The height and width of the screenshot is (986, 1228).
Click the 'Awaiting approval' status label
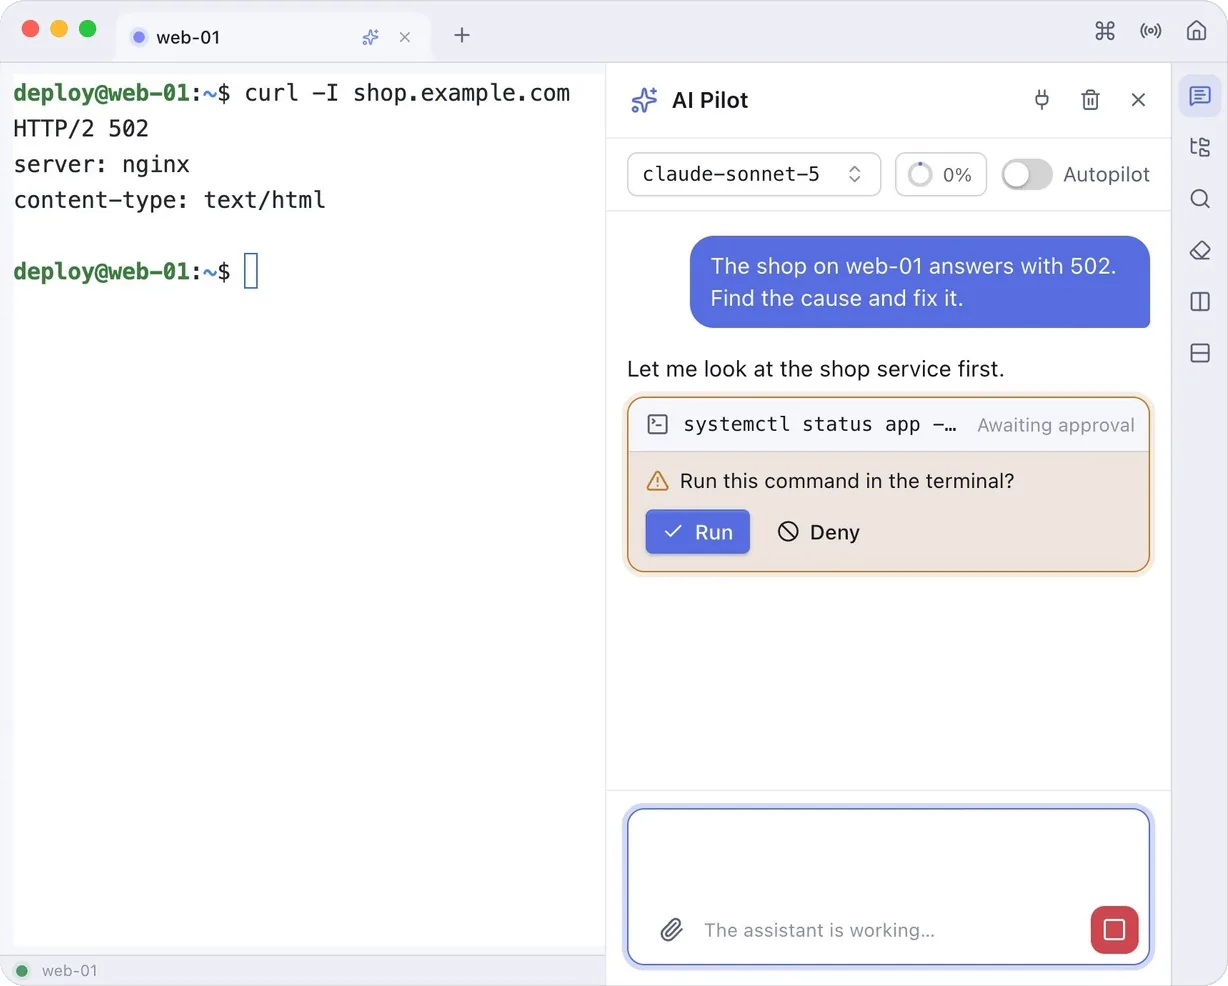coord(1056,425)
